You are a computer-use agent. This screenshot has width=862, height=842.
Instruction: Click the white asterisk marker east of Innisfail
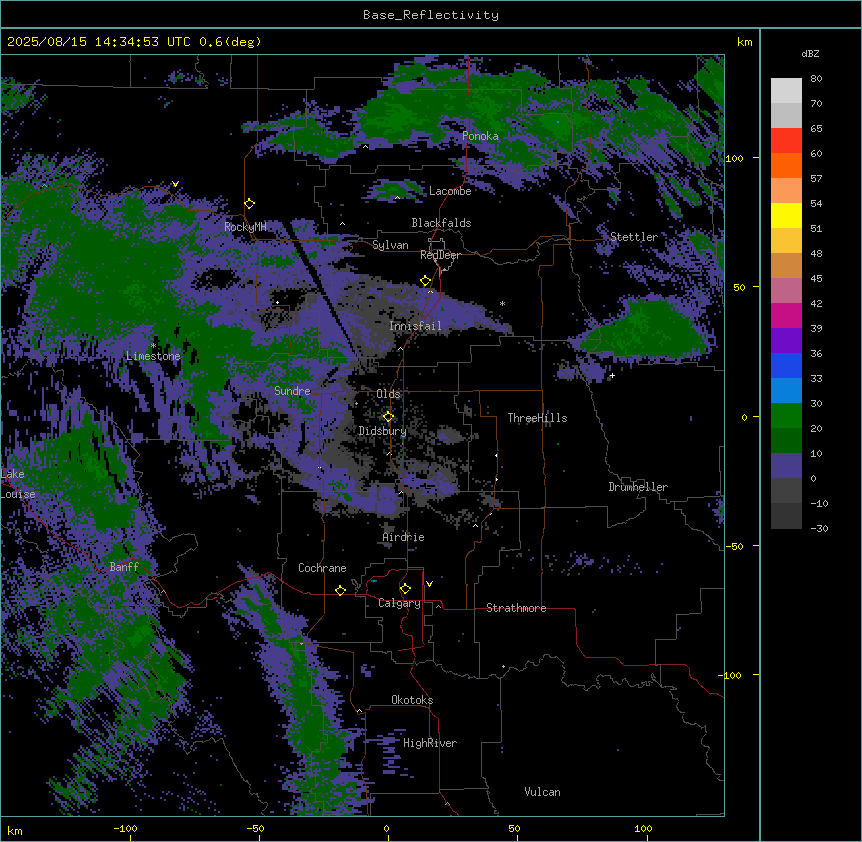coord(502,304)
